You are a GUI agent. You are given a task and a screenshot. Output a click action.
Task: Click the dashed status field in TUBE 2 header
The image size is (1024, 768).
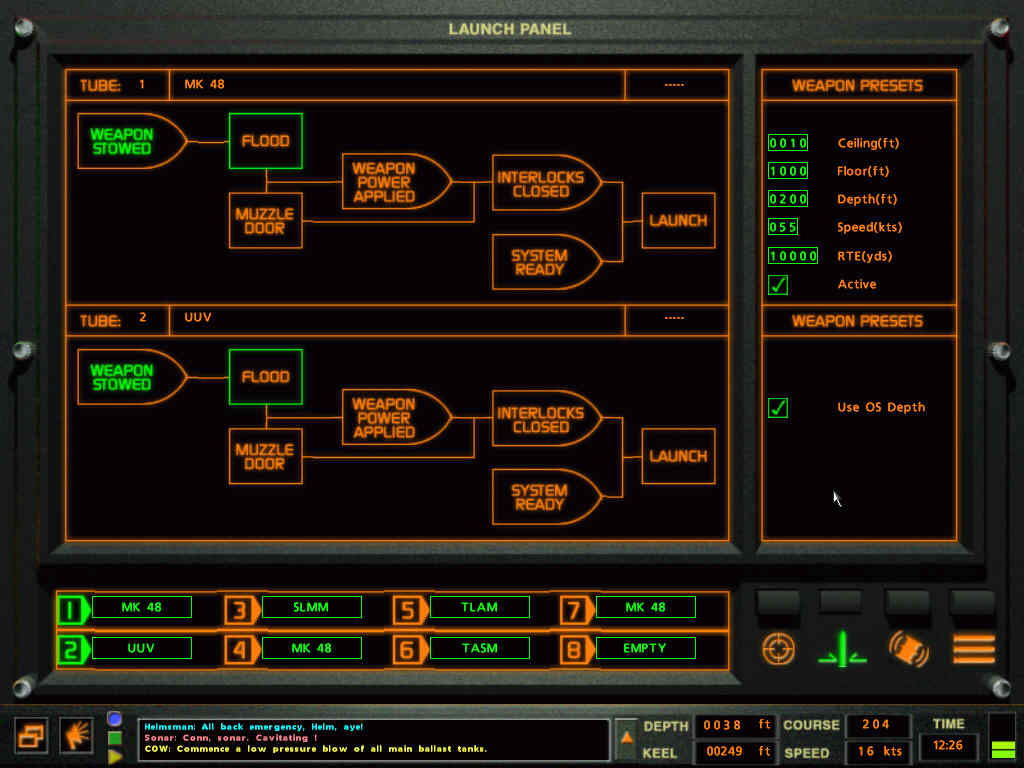tap(677, 320)
